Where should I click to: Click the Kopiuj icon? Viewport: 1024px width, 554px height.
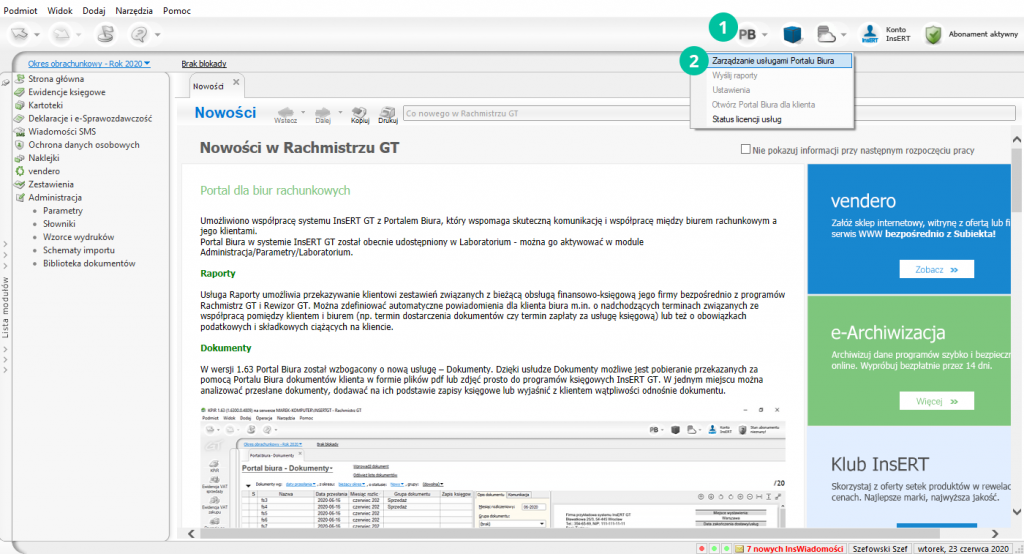pyautogui.click(x=359, y=112)
